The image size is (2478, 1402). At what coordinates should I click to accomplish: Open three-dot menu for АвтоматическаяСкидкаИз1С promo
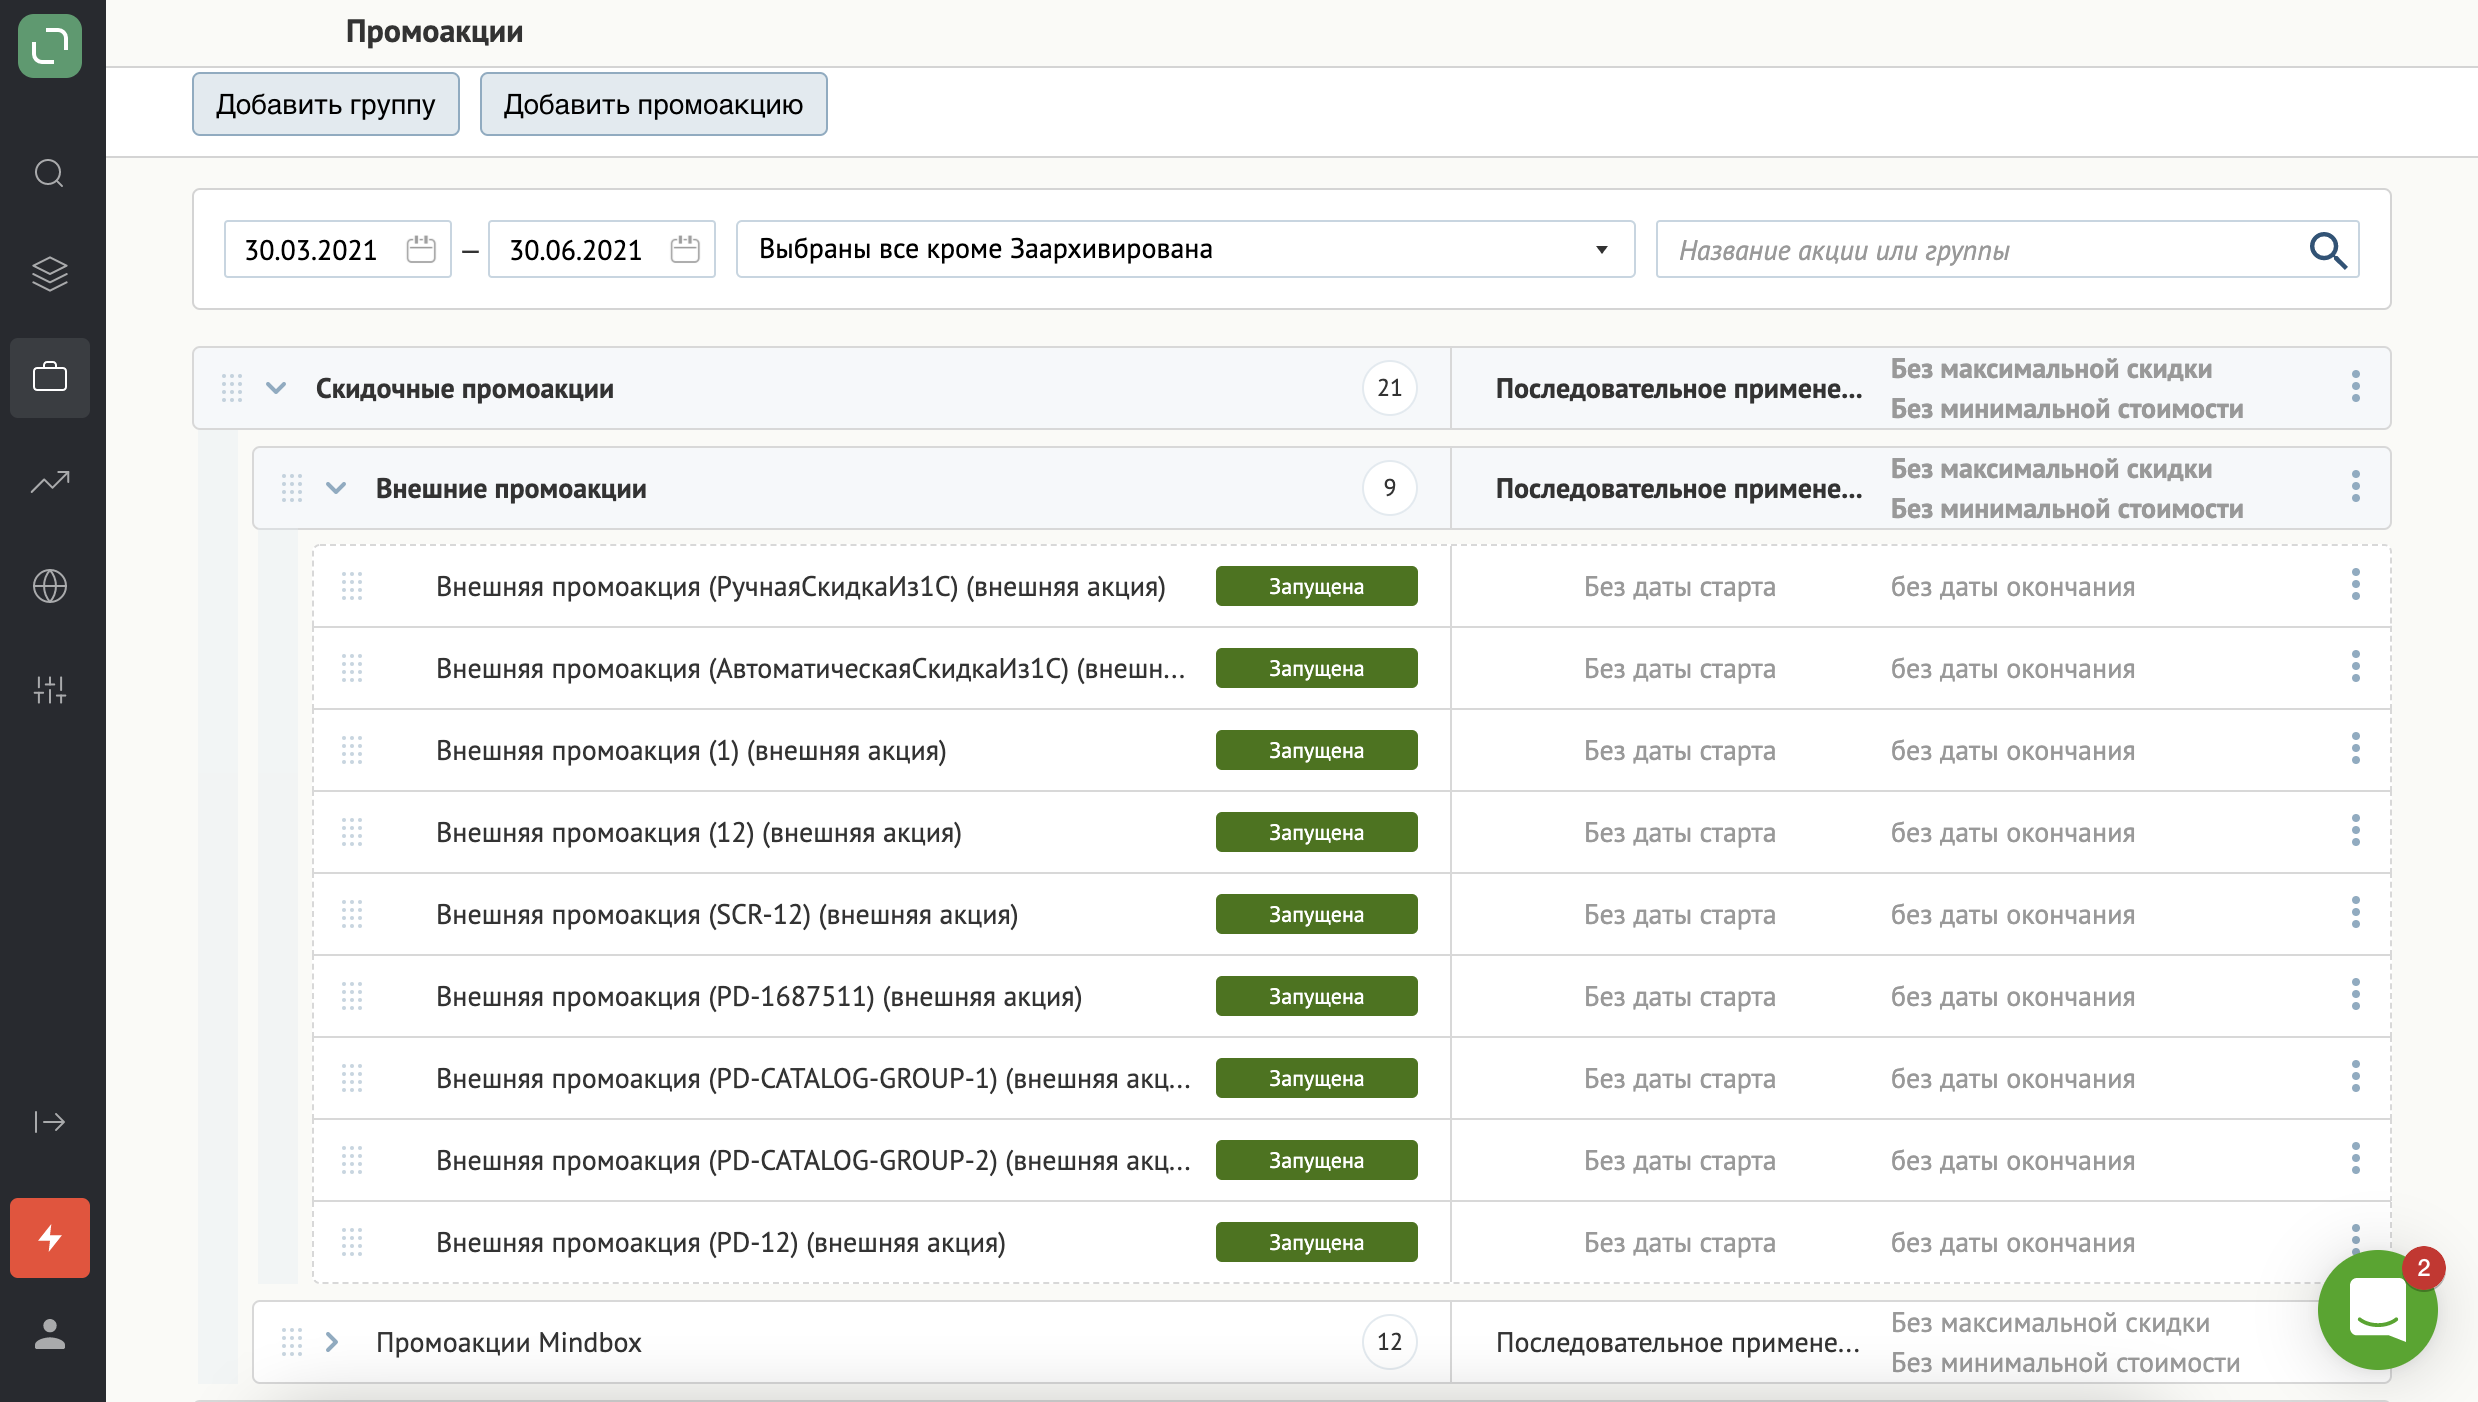[x=2356, y=667]
